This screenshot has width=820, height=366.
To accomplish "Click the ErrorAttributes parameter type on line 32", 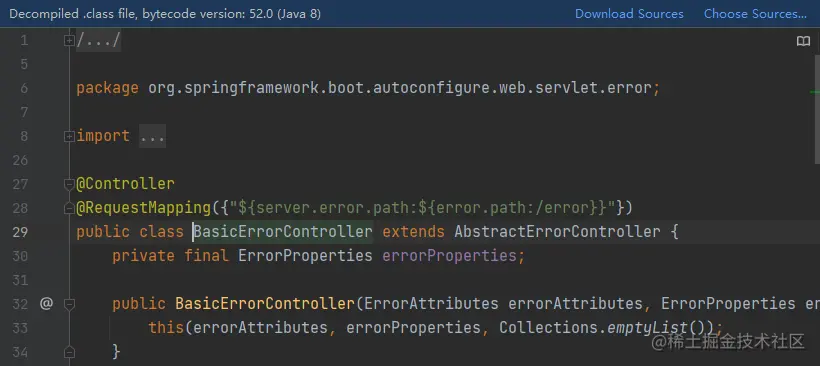I will coord(431,304).
